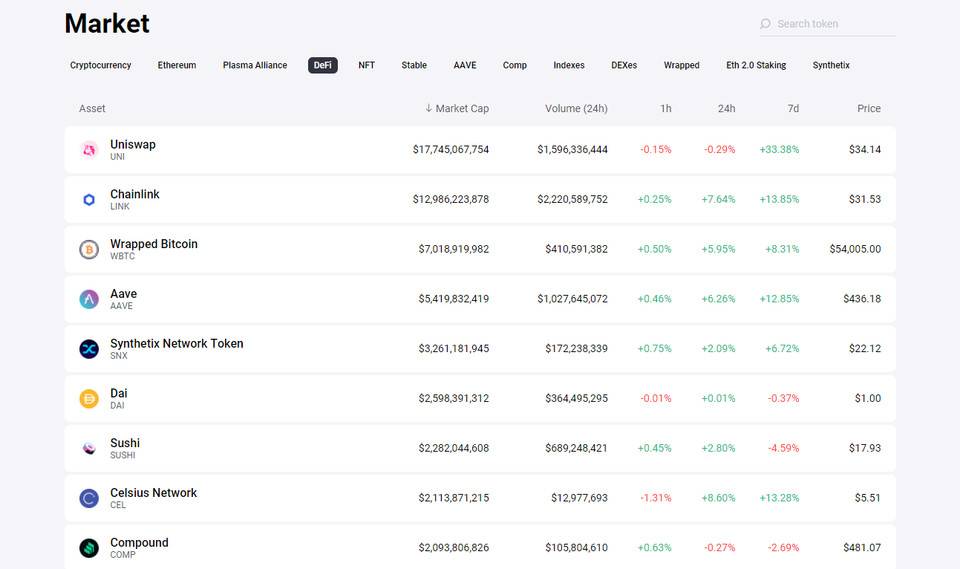Sort table by Market Cap column
This screenshot has width=960, height=569.
click(x=461, y=108)
